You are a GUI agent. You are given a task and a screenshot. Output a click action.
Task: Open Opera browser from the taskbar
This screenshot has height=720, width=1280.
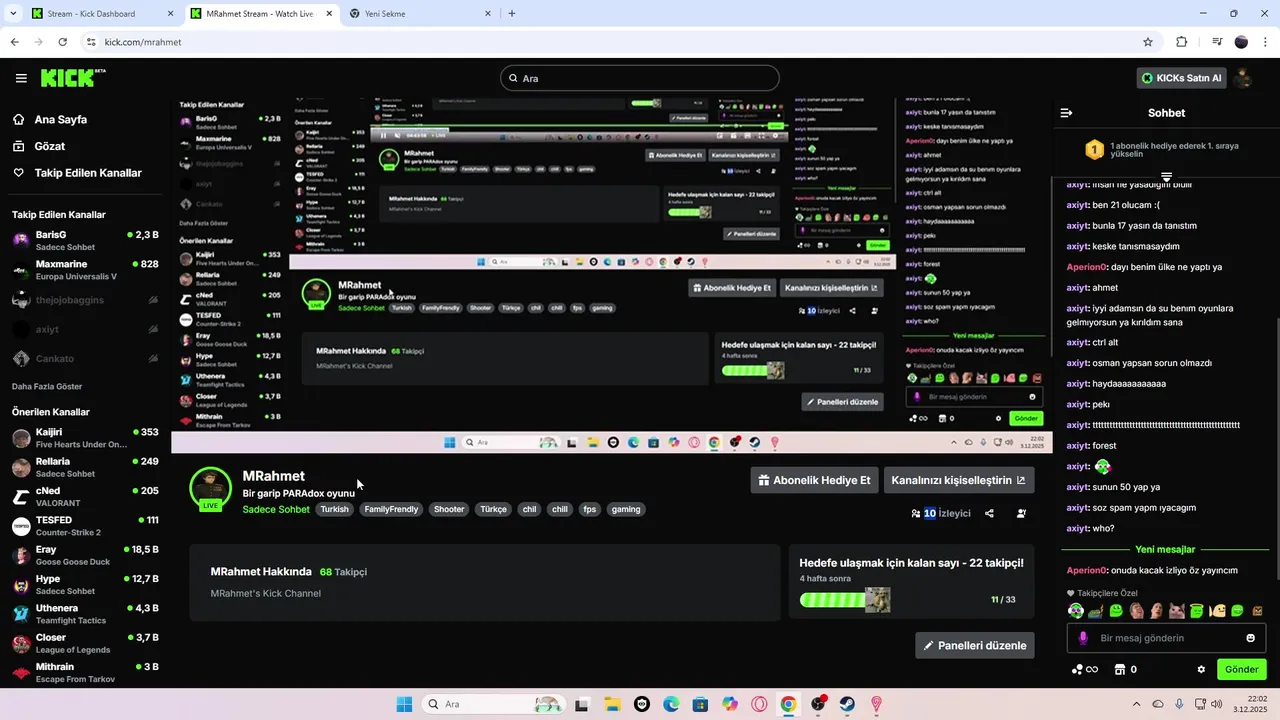coord(759,704)
